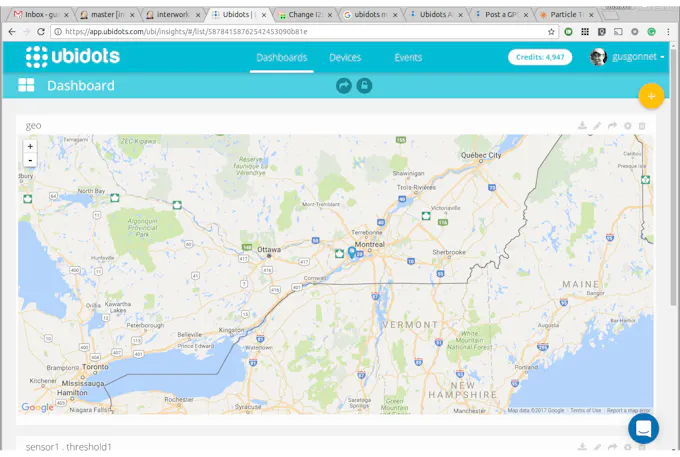
Task: Click the gray circle extension icon
Action: [x=635, y=32]
